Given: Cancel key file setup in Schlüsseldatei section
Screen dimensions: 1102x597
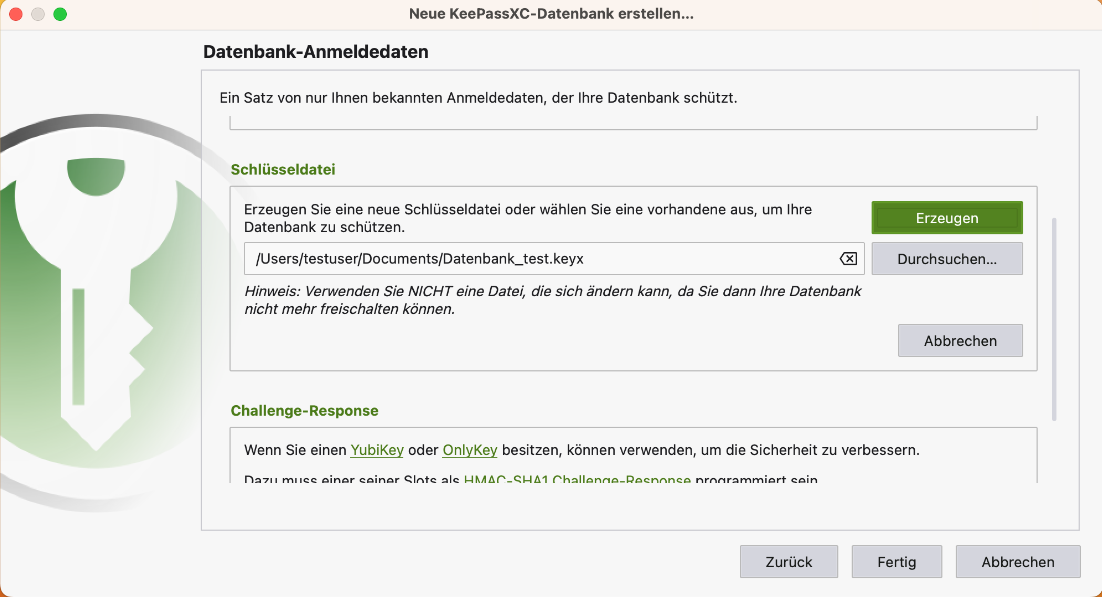Looking at the screenshot, I should 959,341.
